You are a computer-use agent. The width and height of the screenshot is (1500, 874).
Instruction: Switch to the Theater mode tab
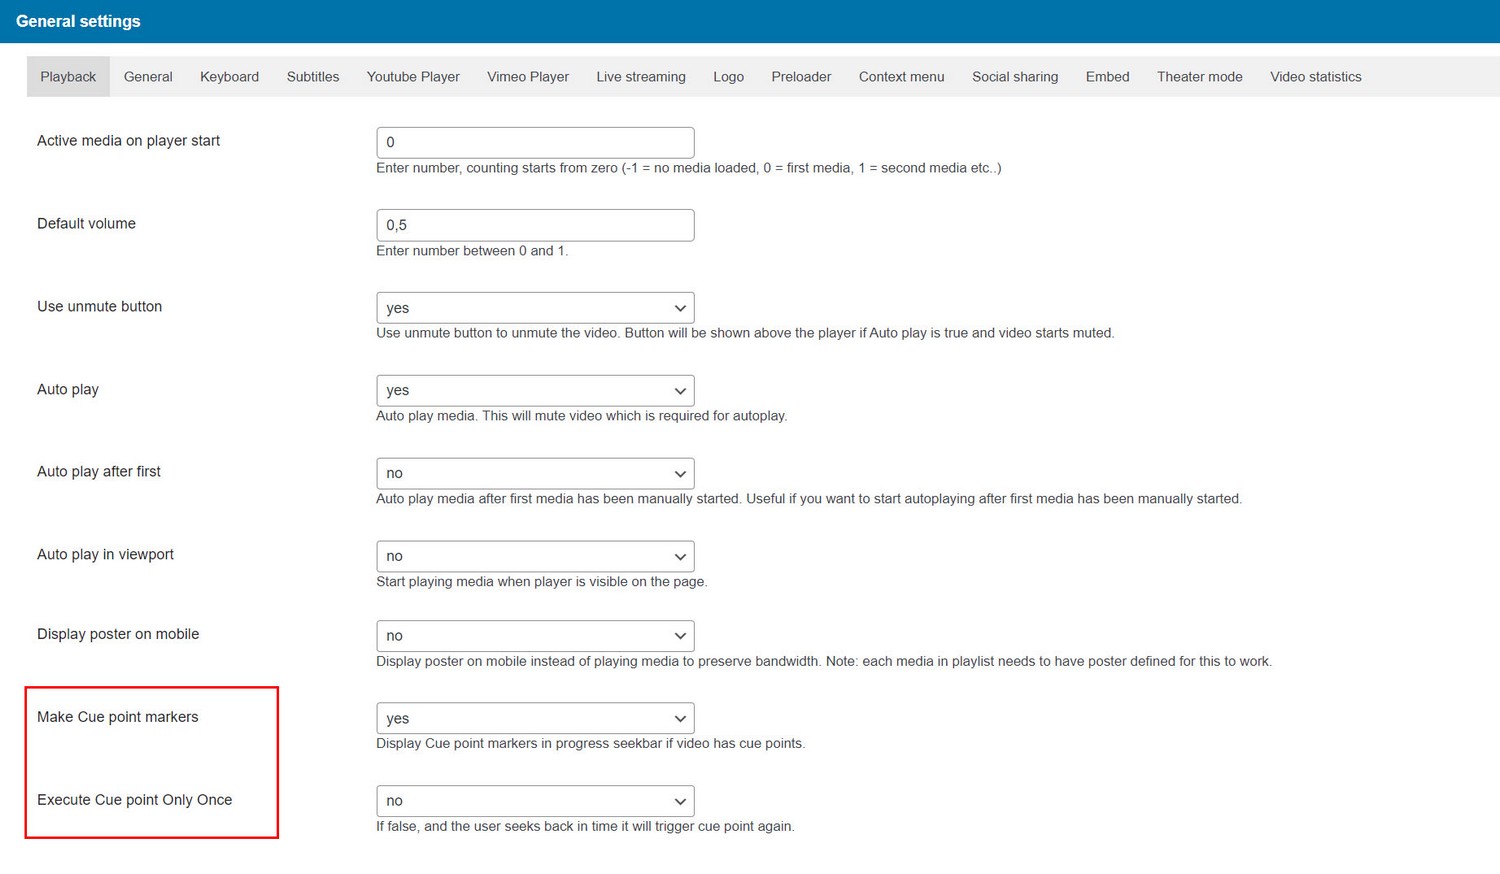point(1199,77)
